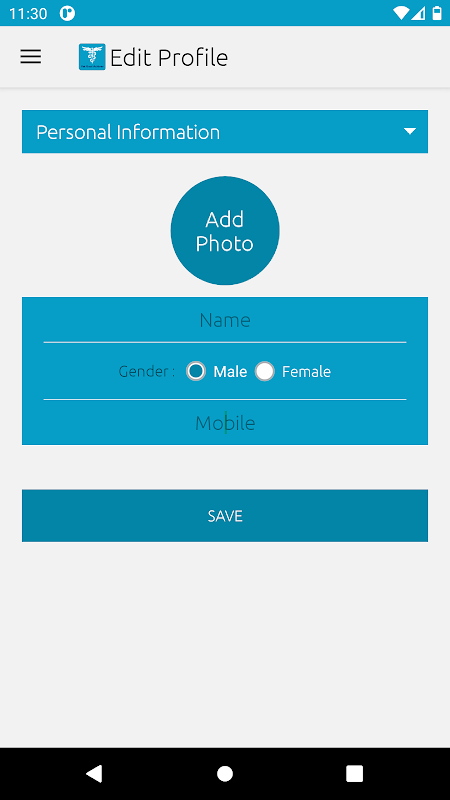Tap the cellular signal icon

[x=418, y=13]
